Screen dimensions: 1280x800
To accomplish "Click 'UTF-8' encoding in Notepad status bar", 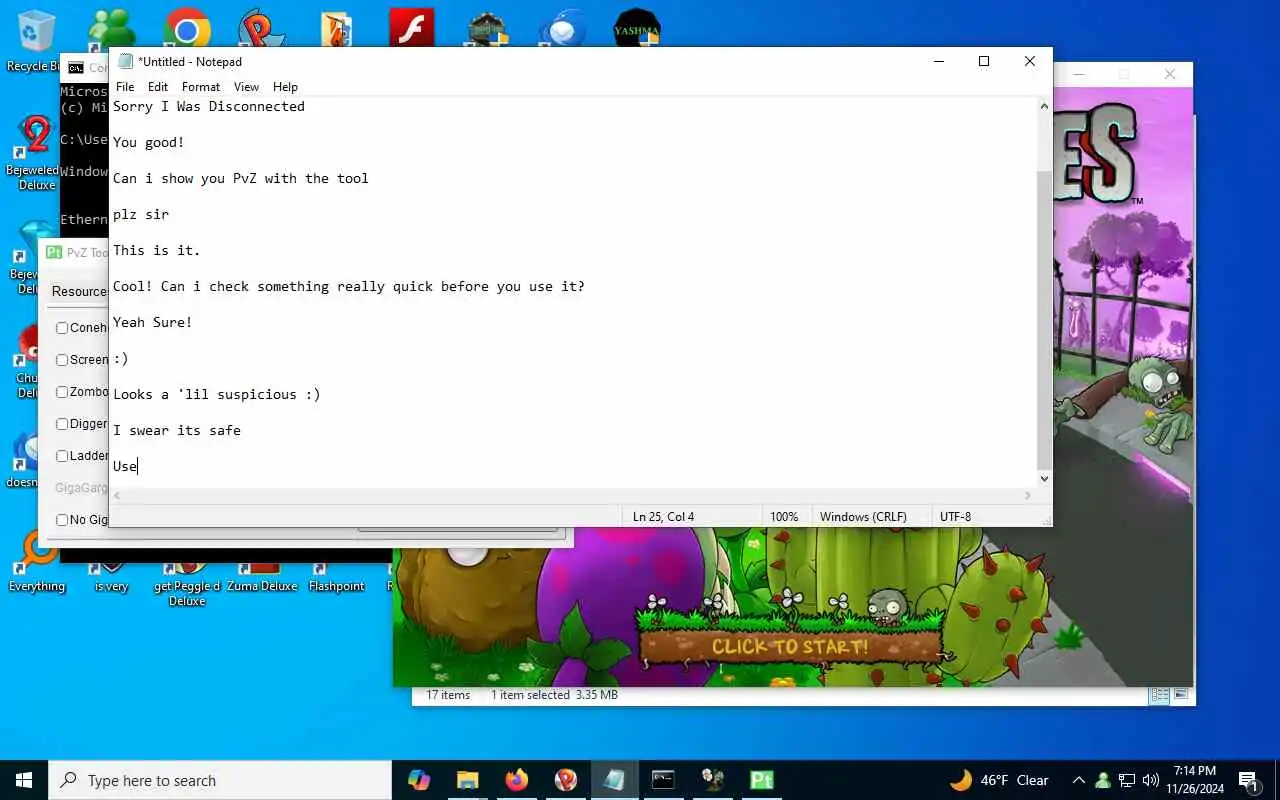I will click(x=955, y=517).
